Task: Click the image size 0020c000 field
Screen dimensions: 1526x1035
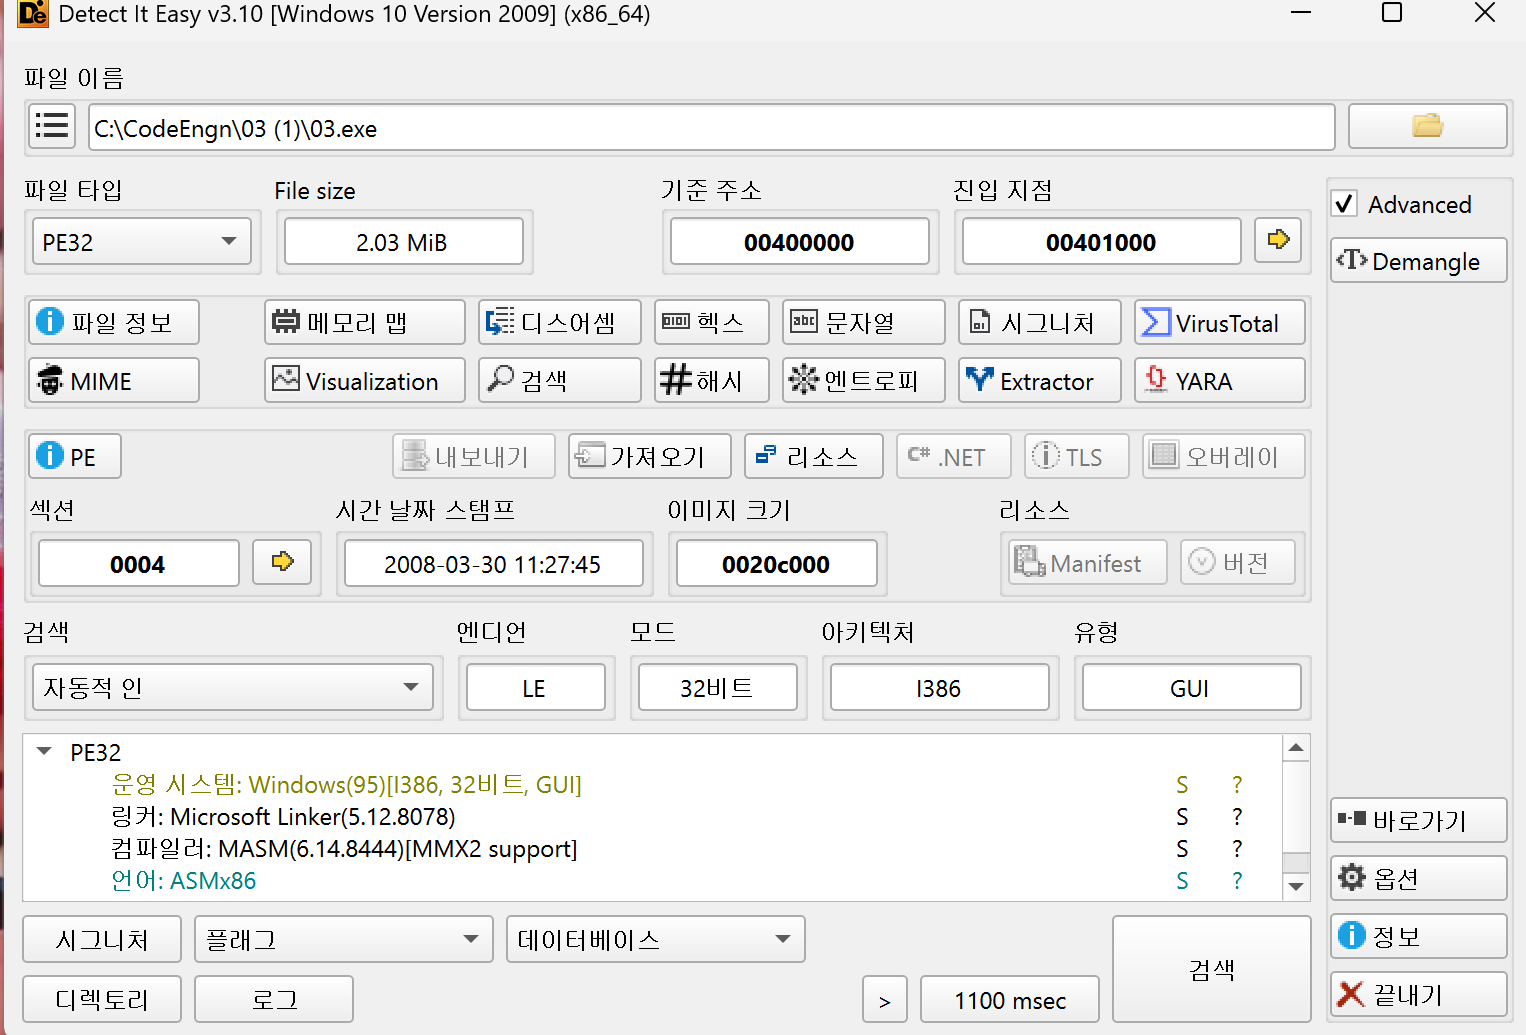Action: tap(777, 563)
